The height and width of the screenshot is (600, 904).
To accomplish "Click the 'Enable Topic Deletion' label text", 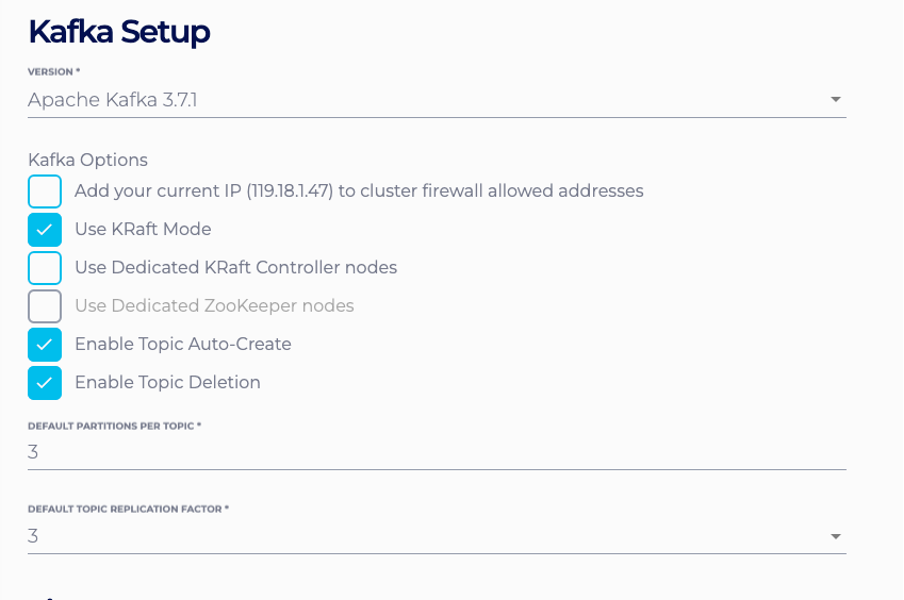I will 167,382.
